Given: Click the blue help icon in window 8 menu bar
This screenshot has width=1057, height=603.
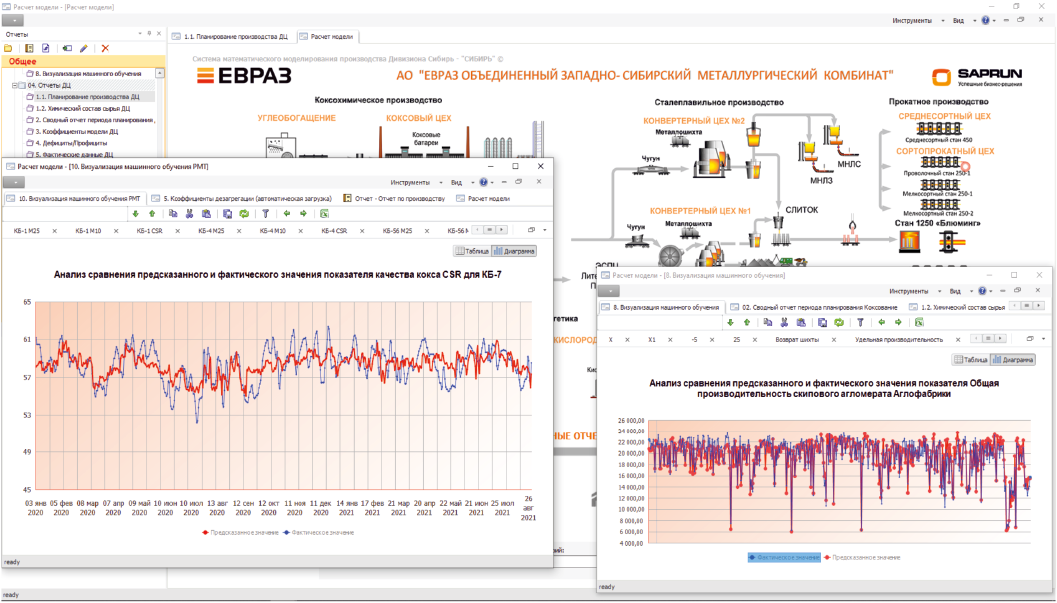Looking at the screenshot, I should (982, 291).
